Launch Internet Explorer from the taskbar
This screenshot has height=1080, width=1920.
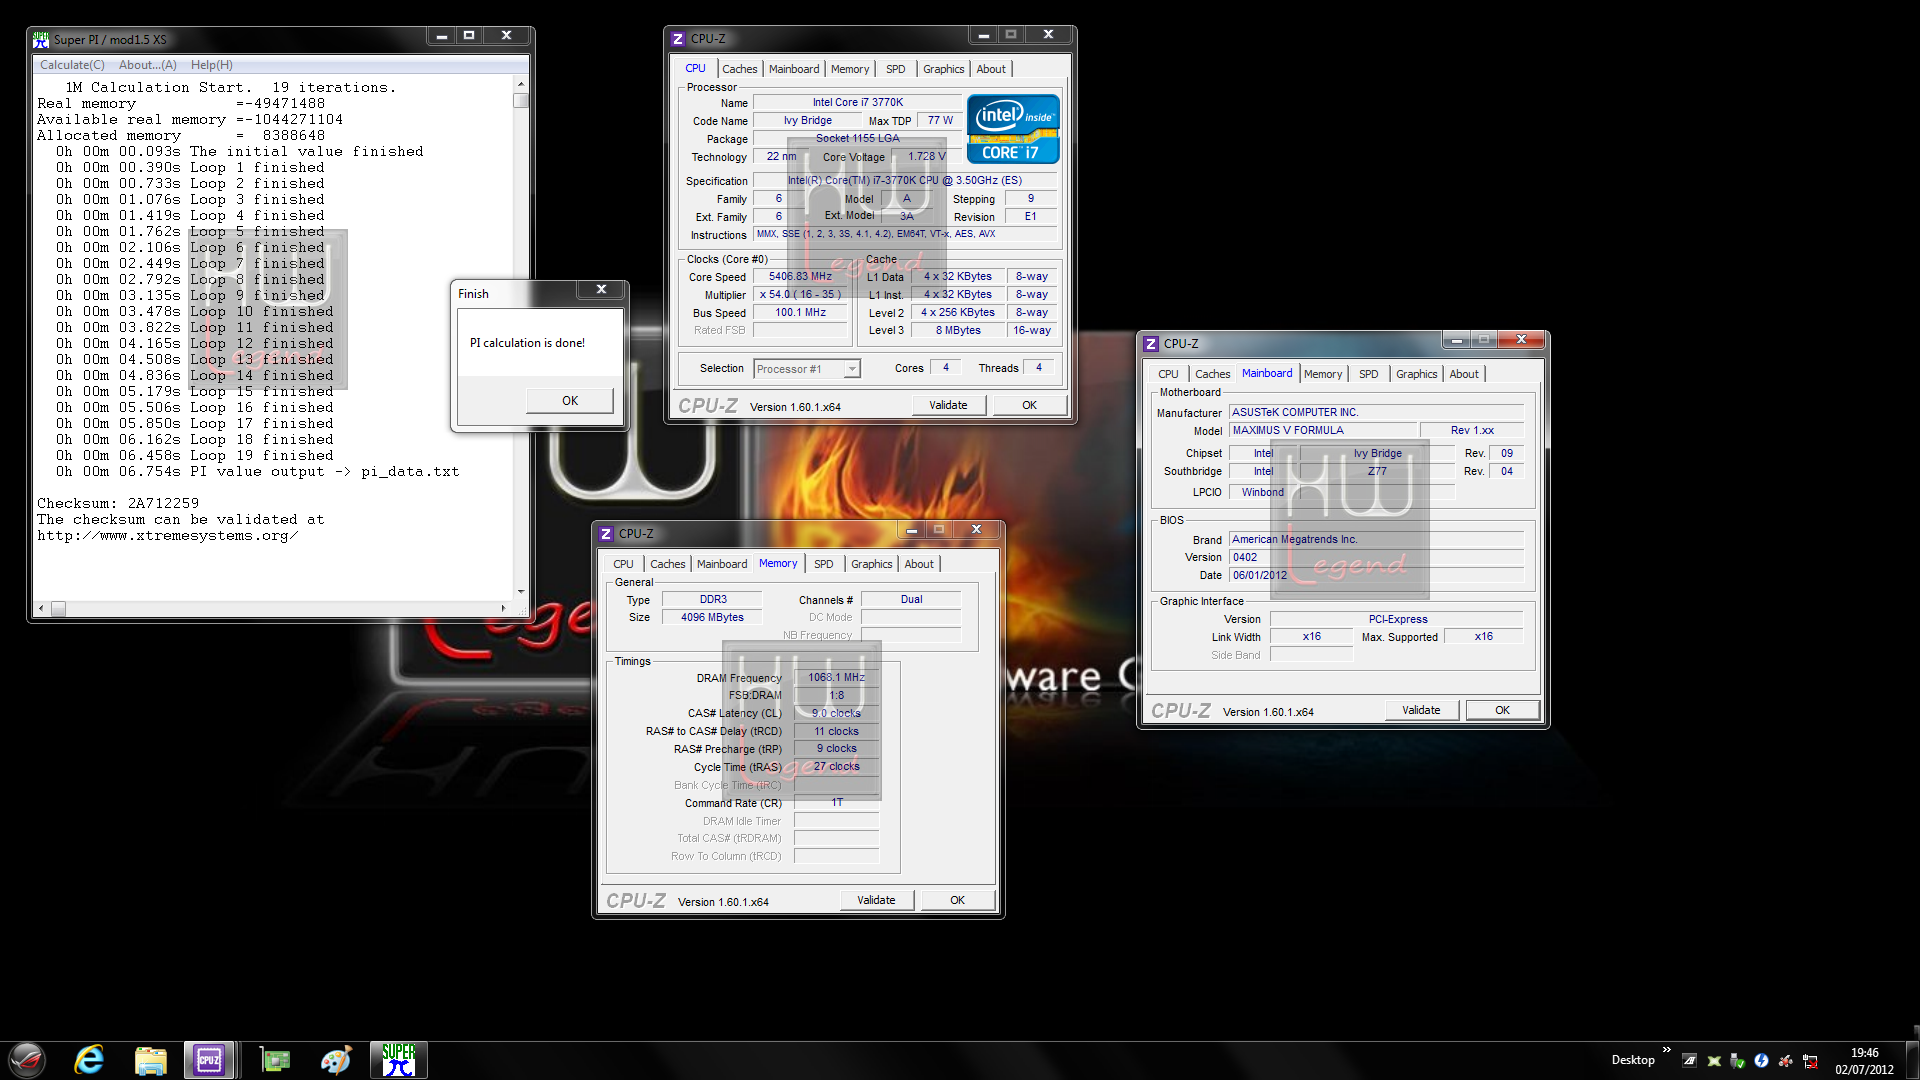(x=89, y=1060)
